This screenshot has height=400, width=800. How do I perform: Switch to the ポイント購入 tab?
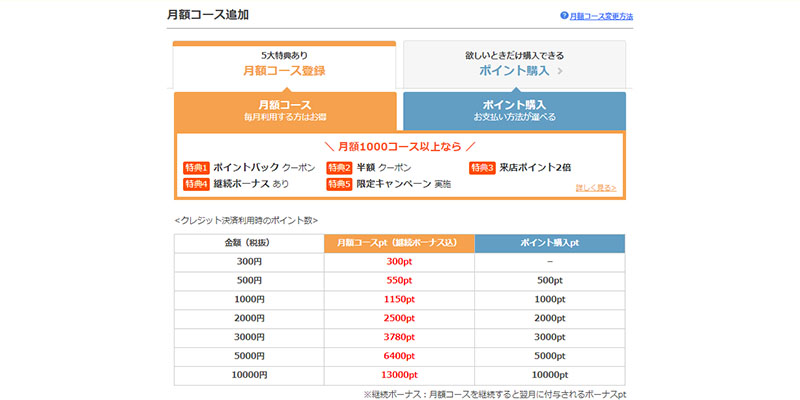pos(514,64)
